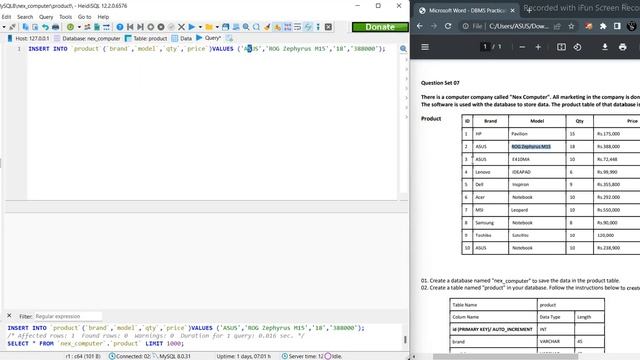Zoom in the PDF with the plus button
This screenshot has width=640, height=360.
(x=538, y=47)
